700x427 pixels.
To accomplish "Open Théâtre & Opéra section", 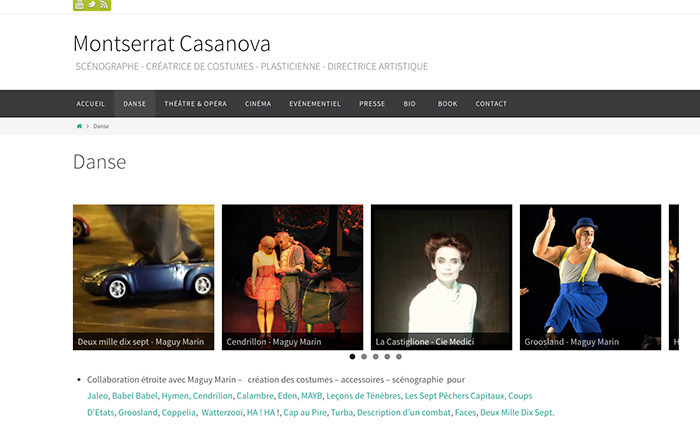I will pos(196,104).
